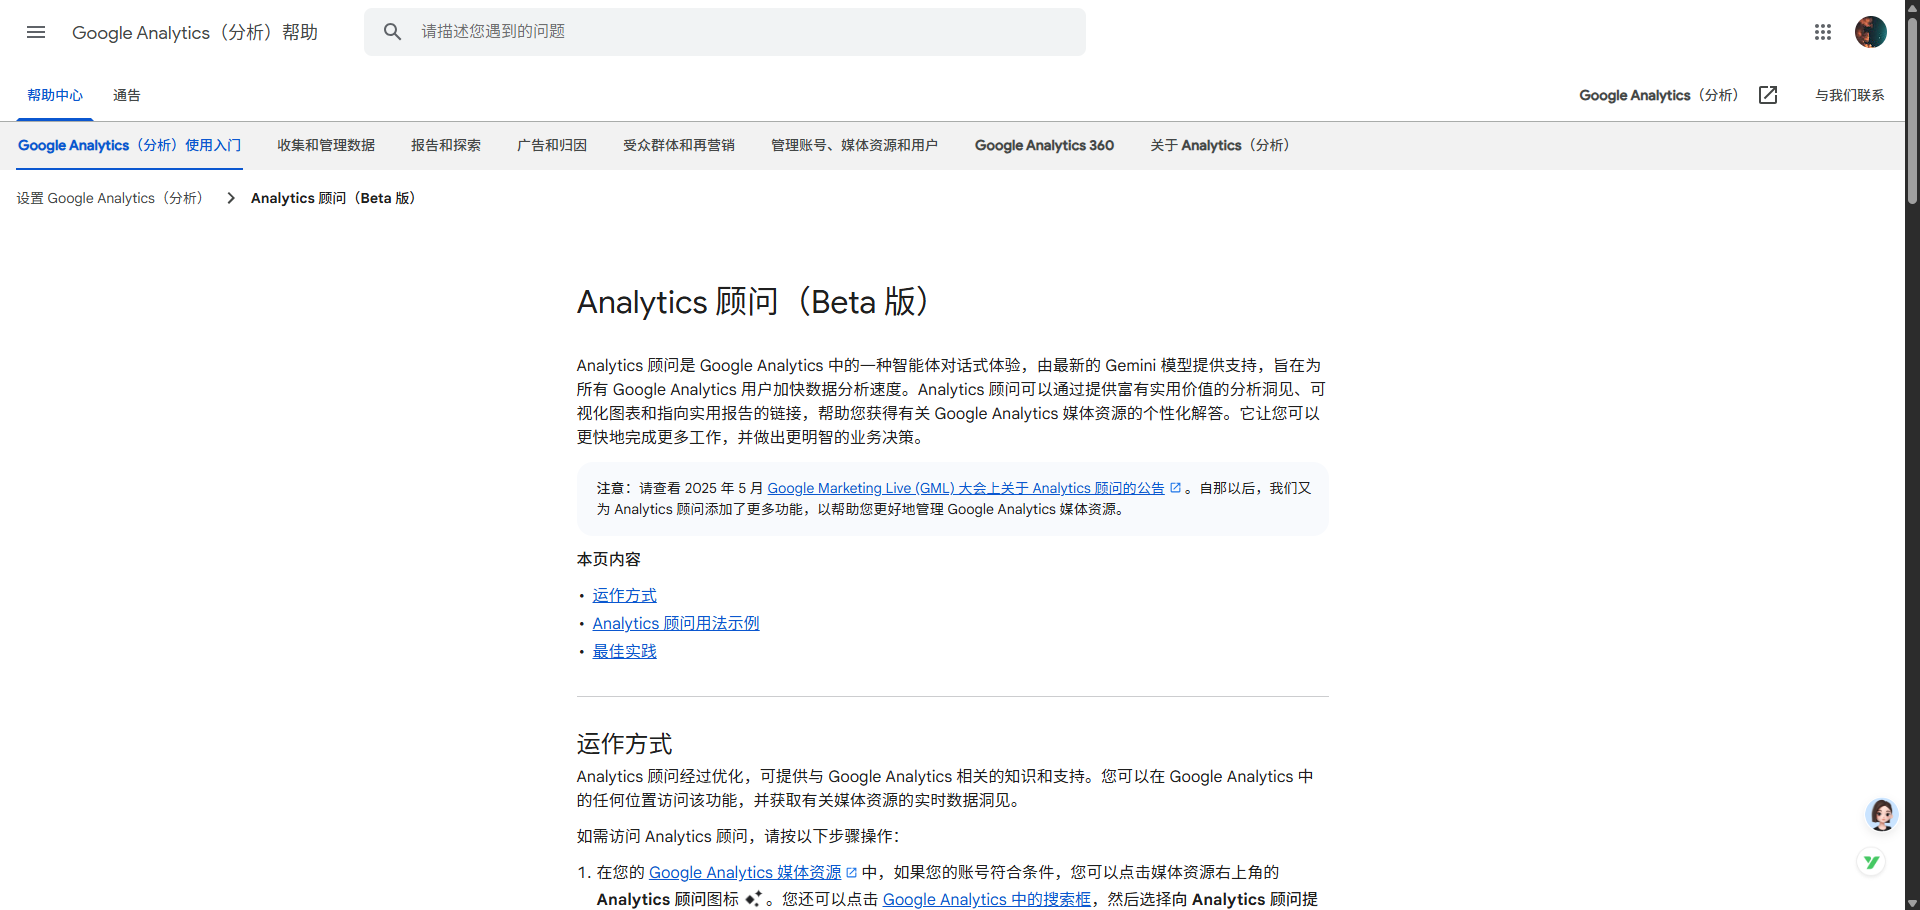
Task: Open the 最佳实践 anchor link
Action: coord(624,651)
